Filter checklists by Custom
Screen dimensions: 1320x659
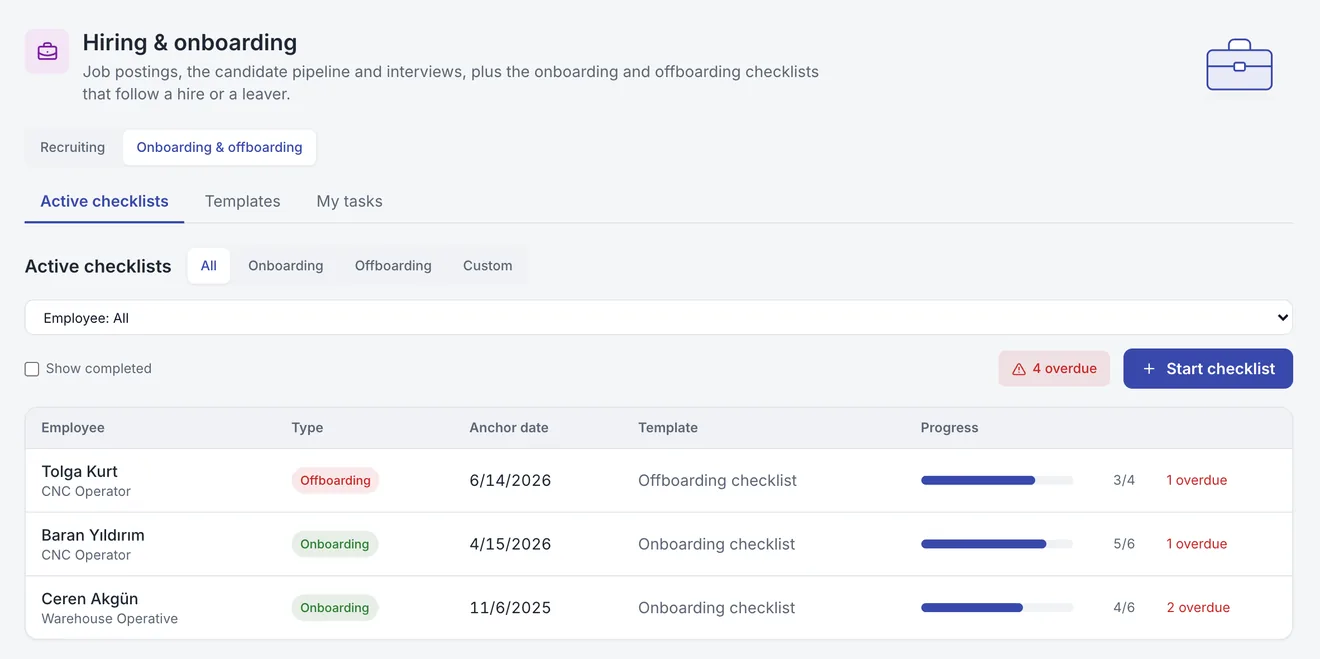488,266
